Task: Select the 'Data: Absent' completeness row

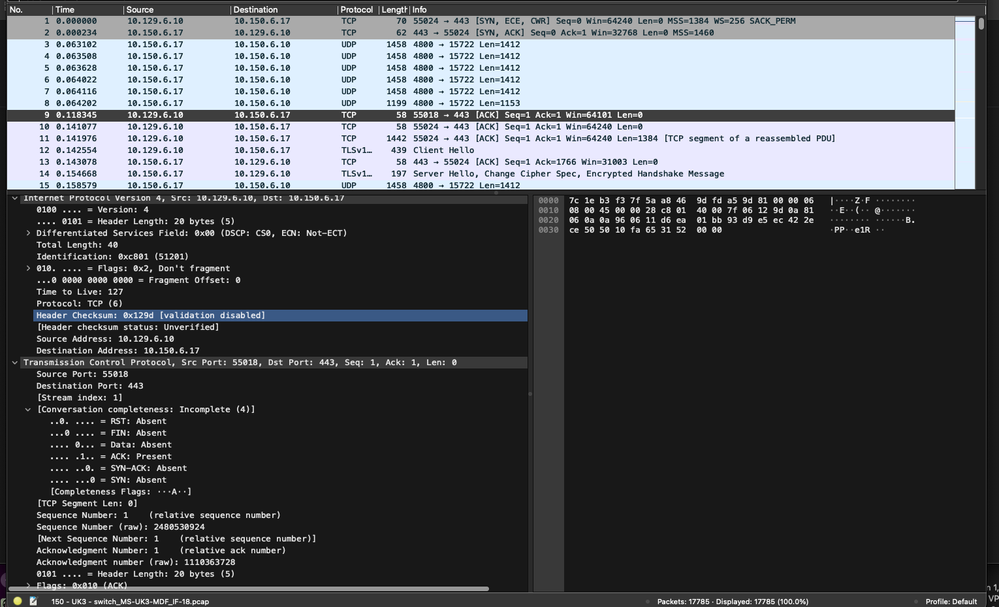Action: tap(111, 445)
